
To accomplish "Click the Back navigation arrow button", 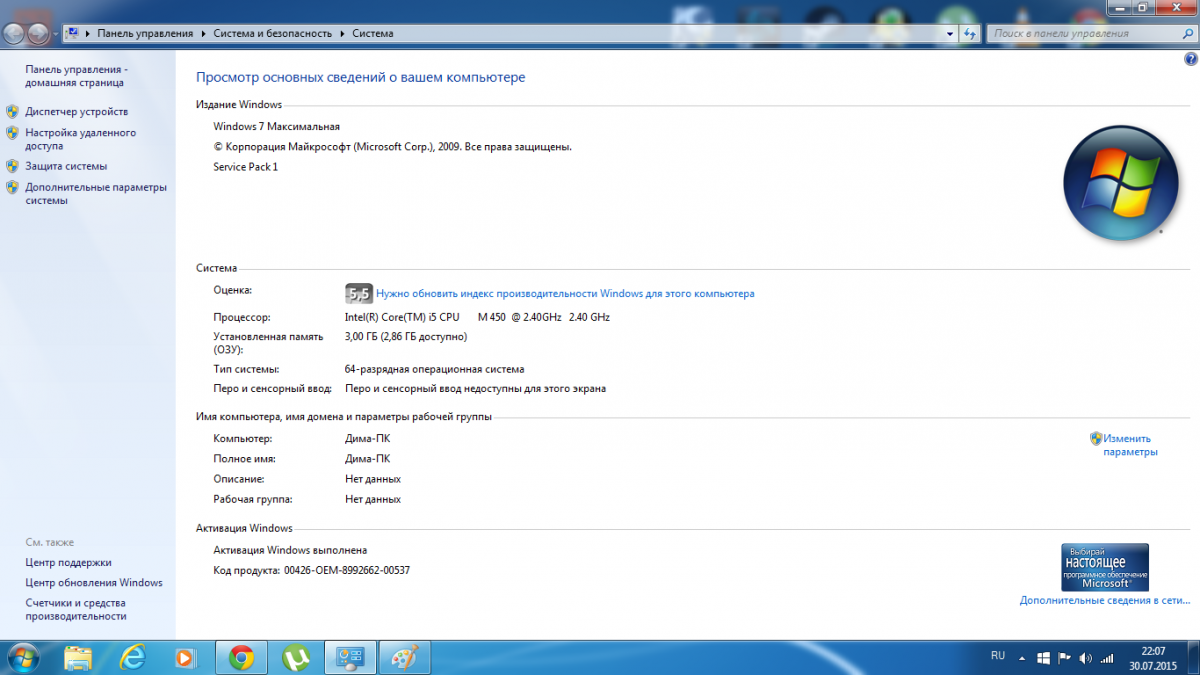I will coord(14,33).
